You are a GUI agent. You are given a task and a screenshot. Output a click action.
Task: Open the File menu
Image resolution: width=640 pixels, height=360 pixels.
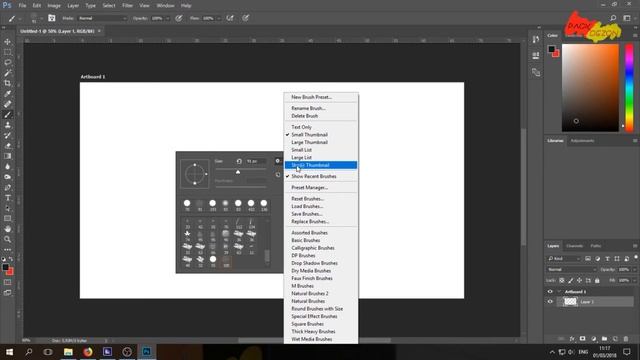click(22, 6)
